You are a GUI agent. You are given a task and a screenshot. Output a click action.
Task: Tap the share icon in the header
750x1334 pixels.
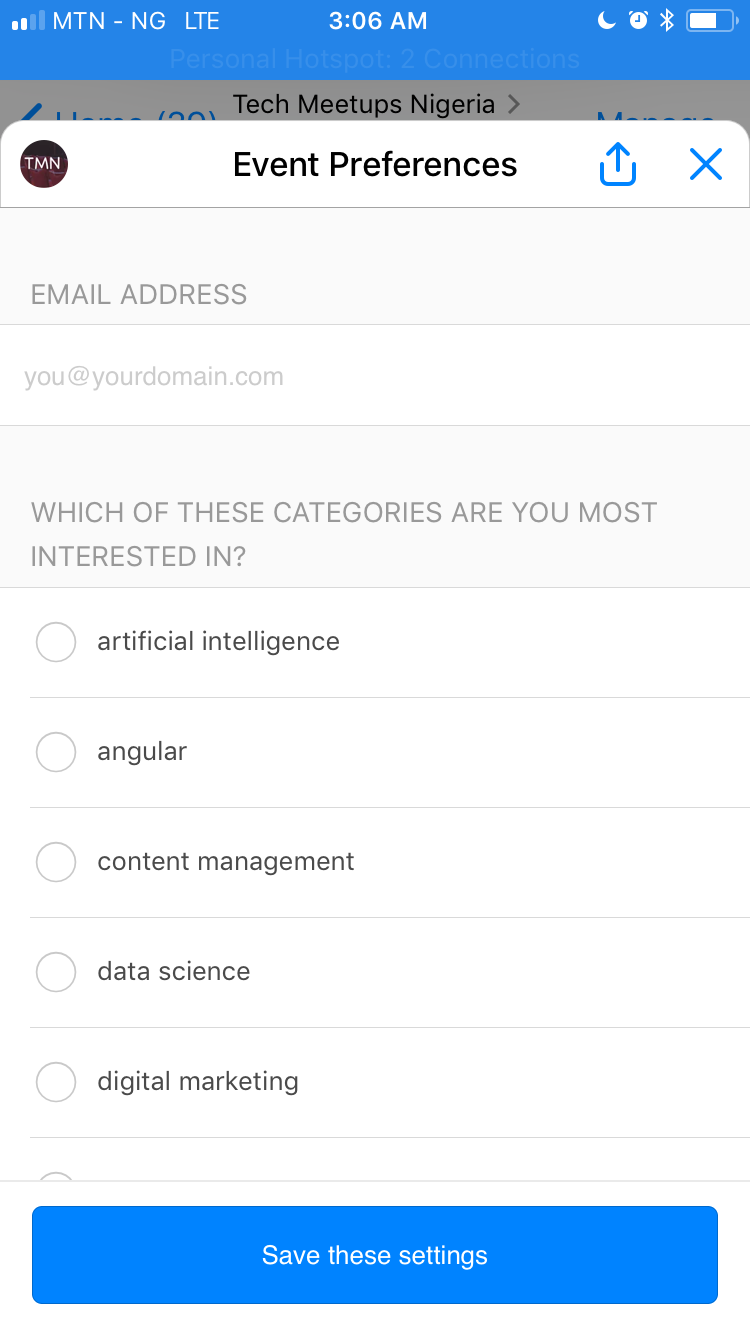pos(618,164)
